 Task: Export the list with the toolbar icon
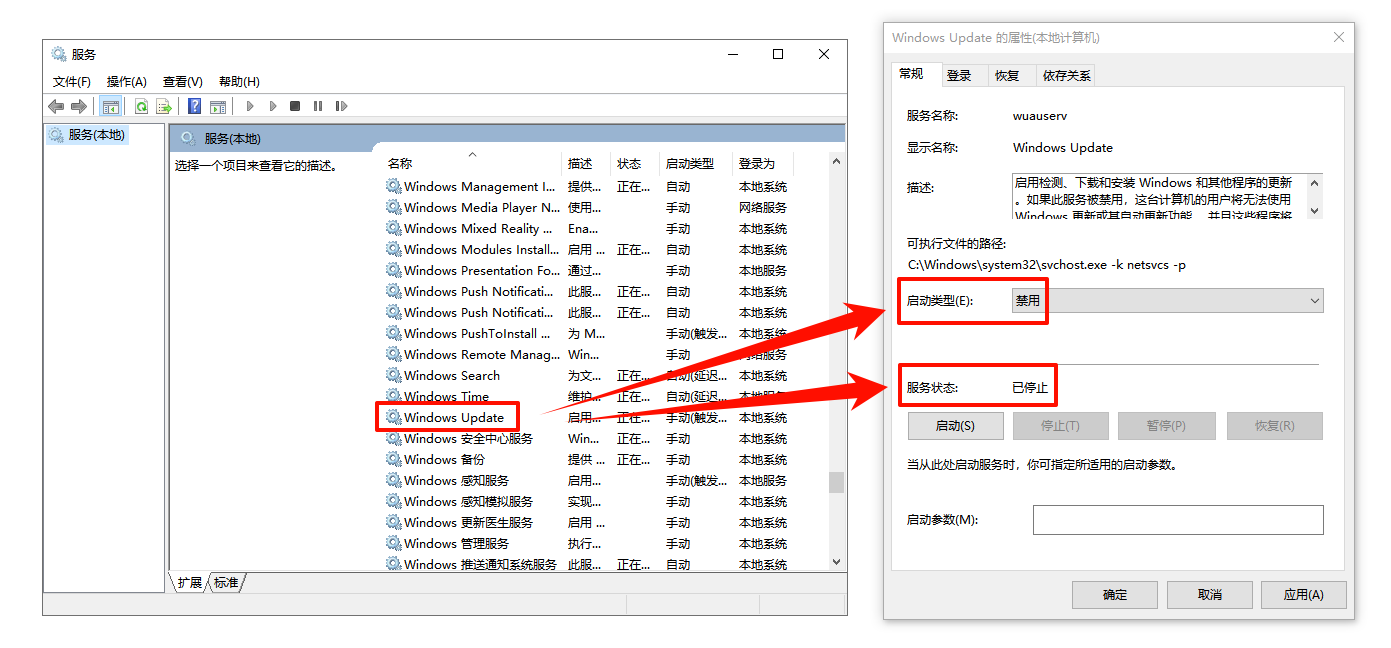(x=164, y=106)
